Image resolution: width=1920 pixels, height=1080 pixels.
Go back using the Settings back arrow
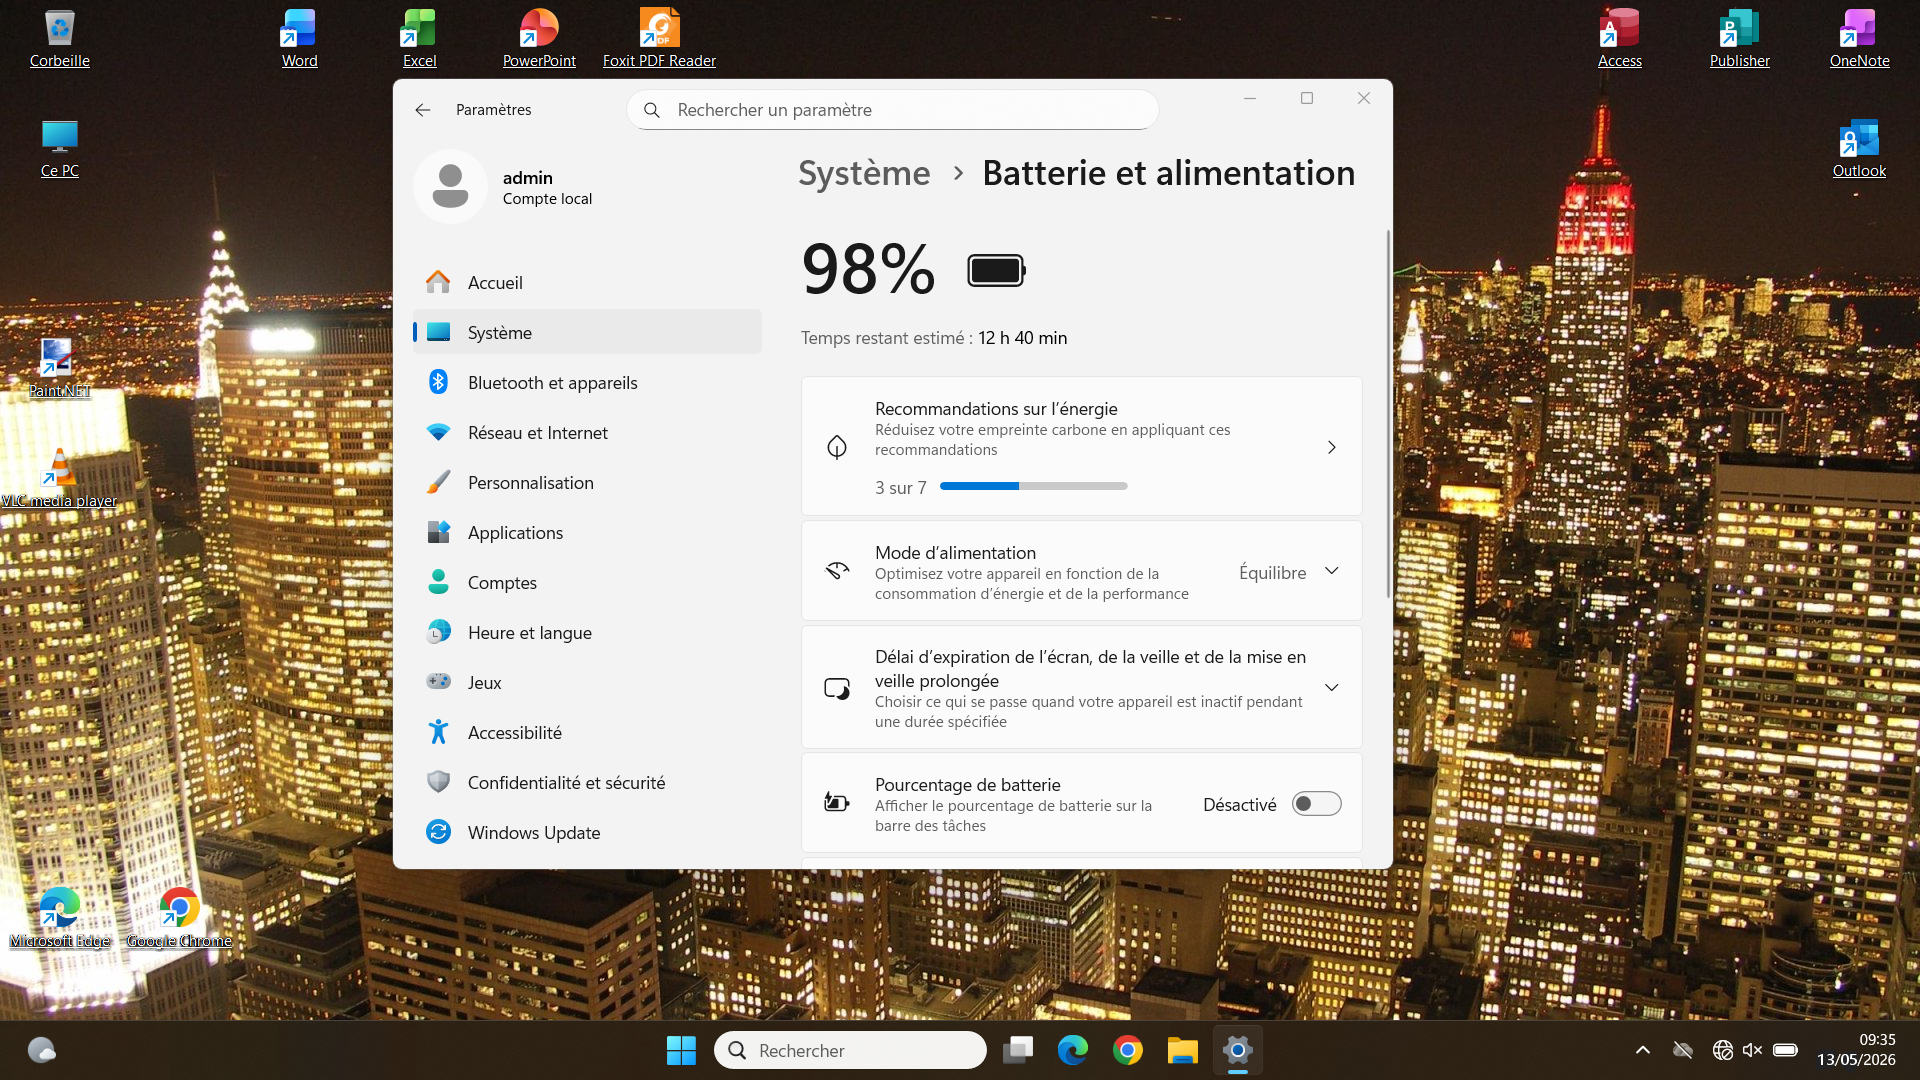423,110
